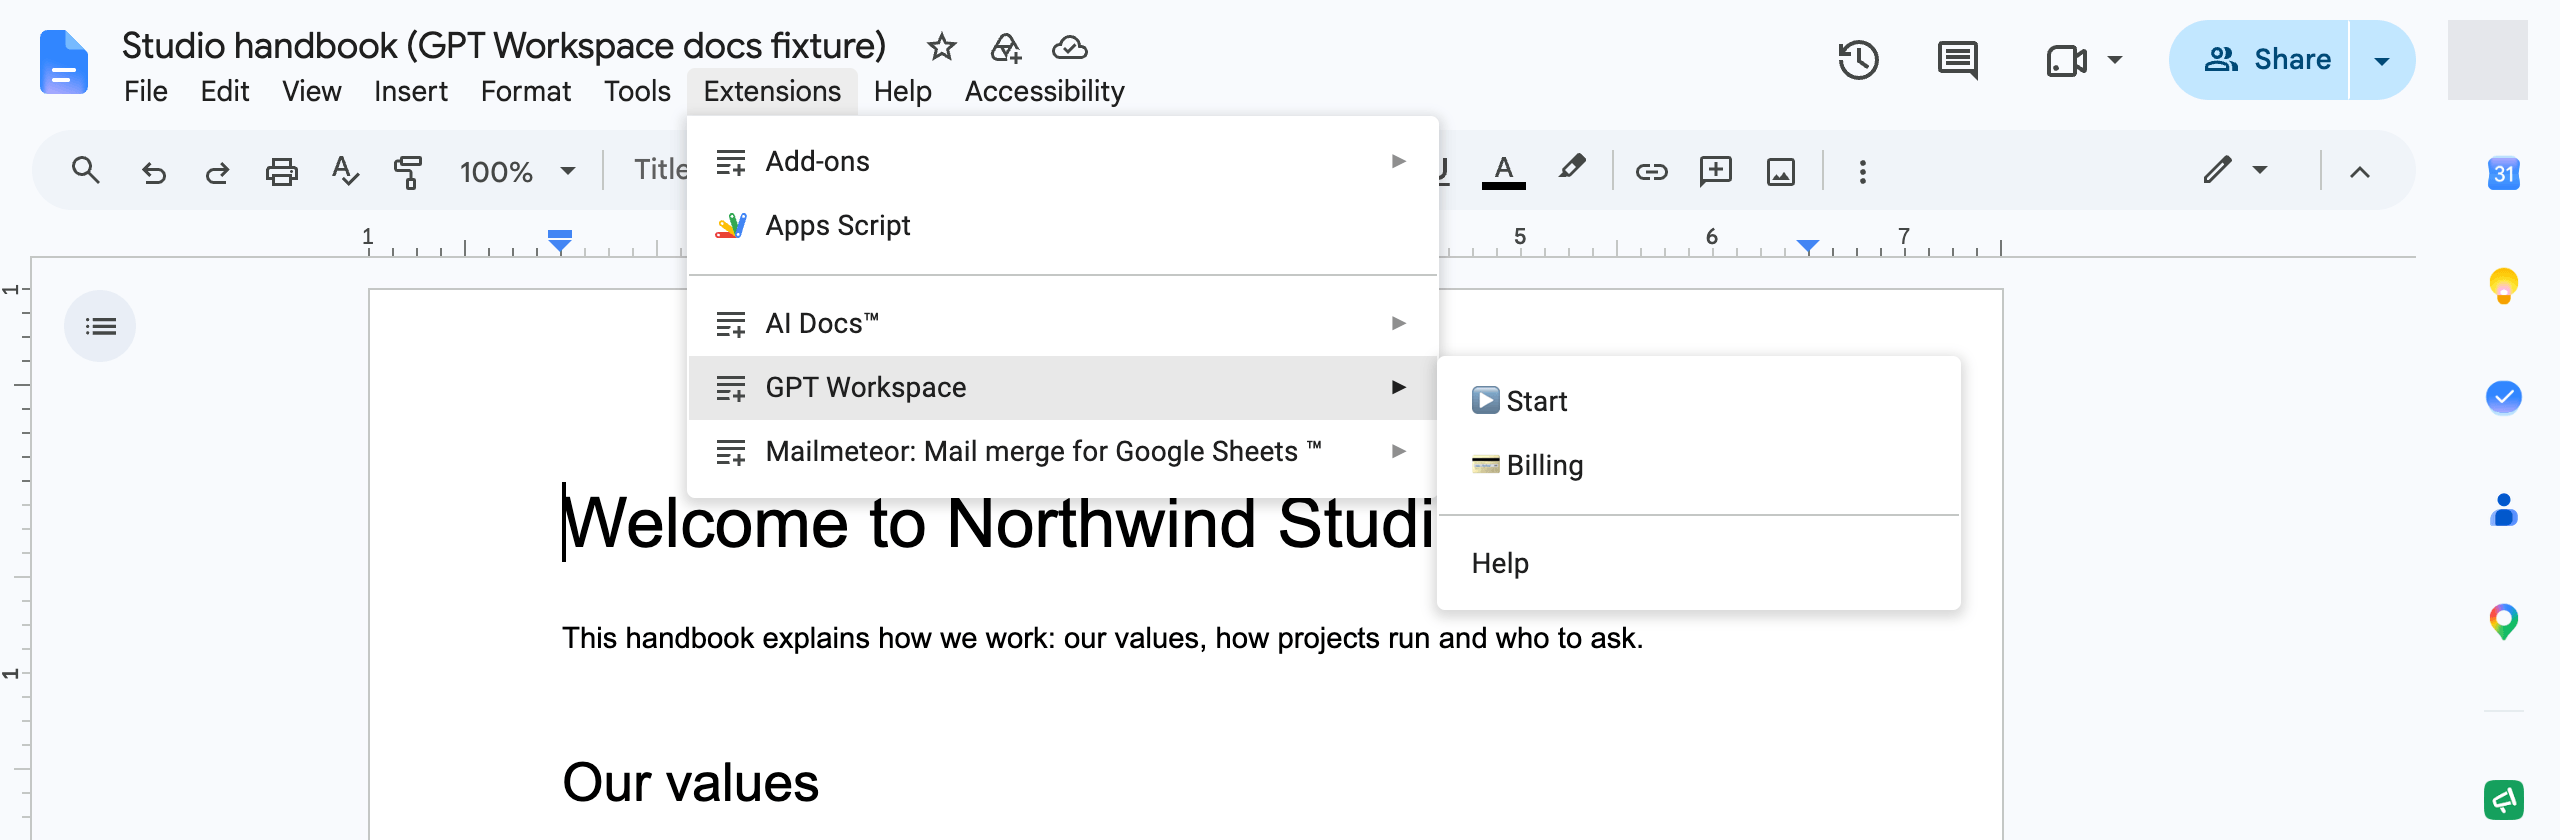This screenshot has width=2560, height=840.
Task: Open editing mode pencil dropdown
Action: [x=2235, y=170]
